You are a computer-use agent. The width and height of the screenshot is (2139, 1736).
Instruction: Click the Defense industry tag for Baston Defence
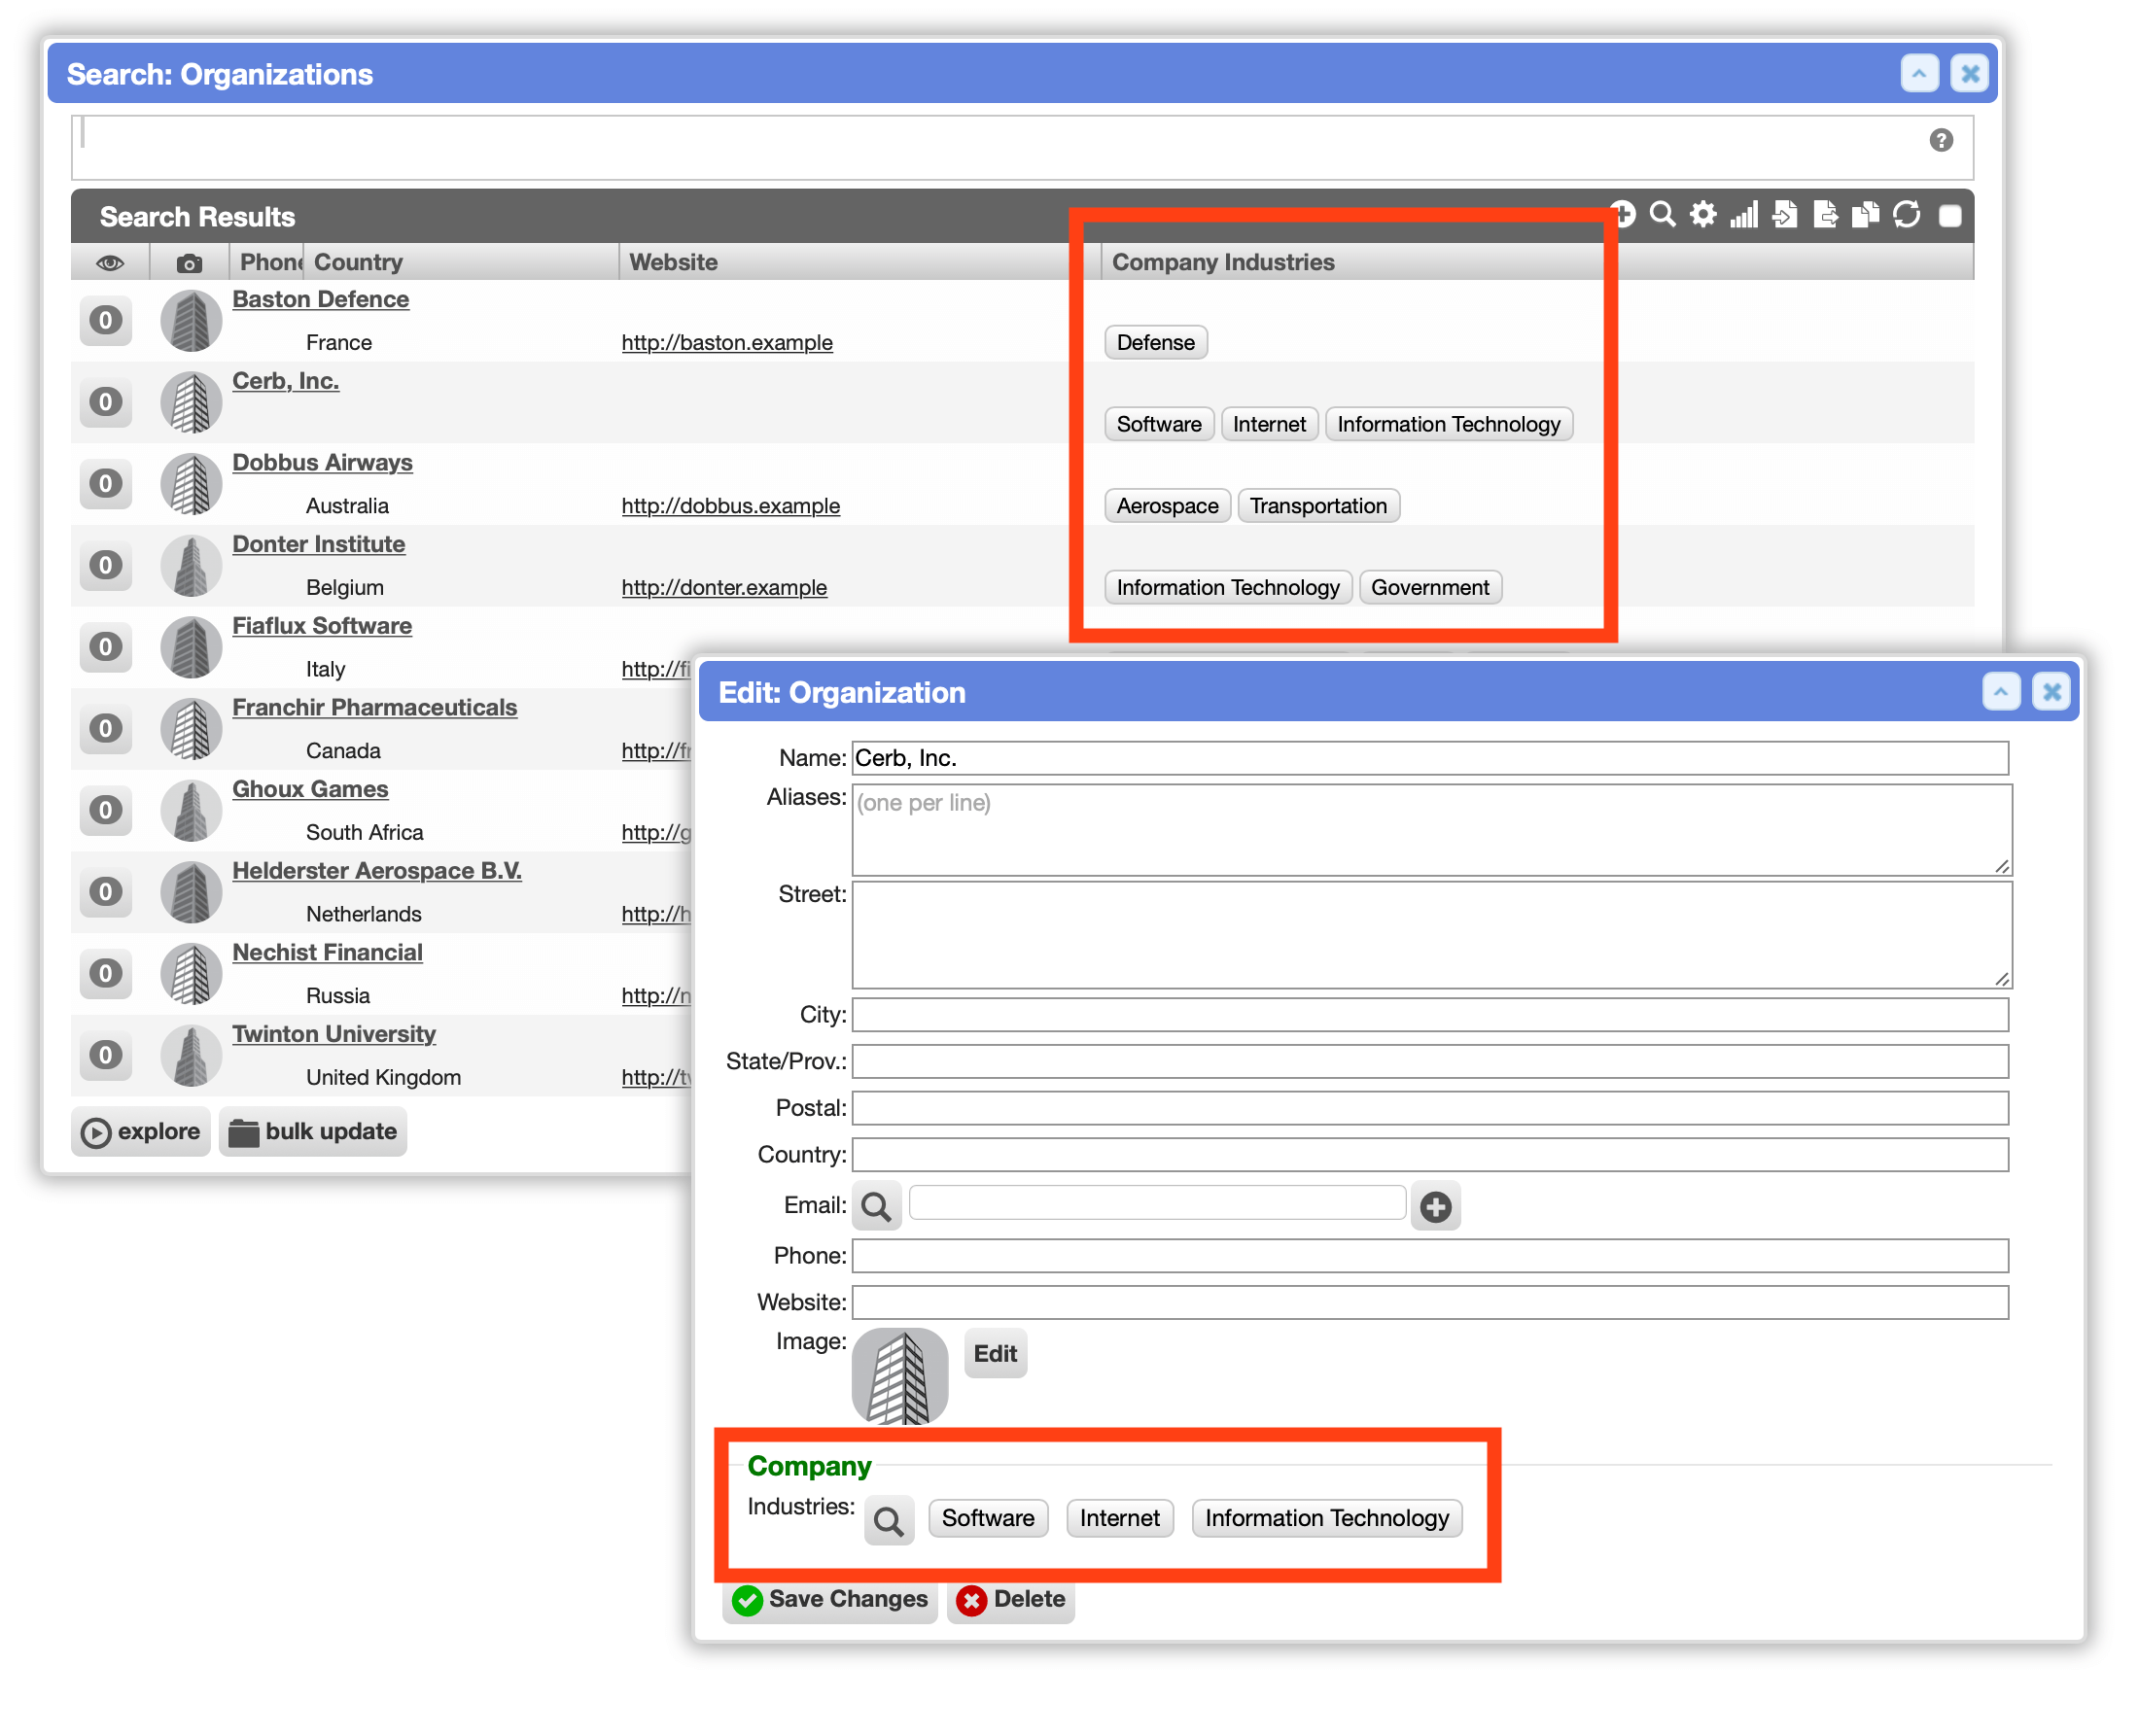tap(1156, 343)
